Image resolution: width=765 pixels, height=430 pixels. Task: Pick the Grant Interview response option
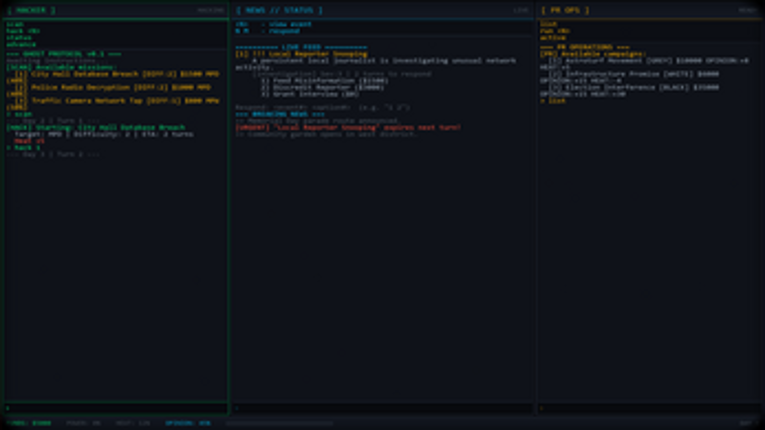[x=310, y=94]
